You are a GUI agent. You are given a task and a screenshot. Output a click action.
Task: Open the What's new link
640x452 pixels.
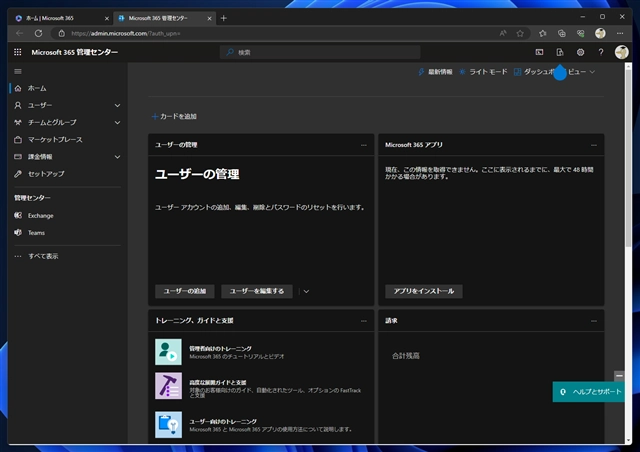click(x=436, y=72)
